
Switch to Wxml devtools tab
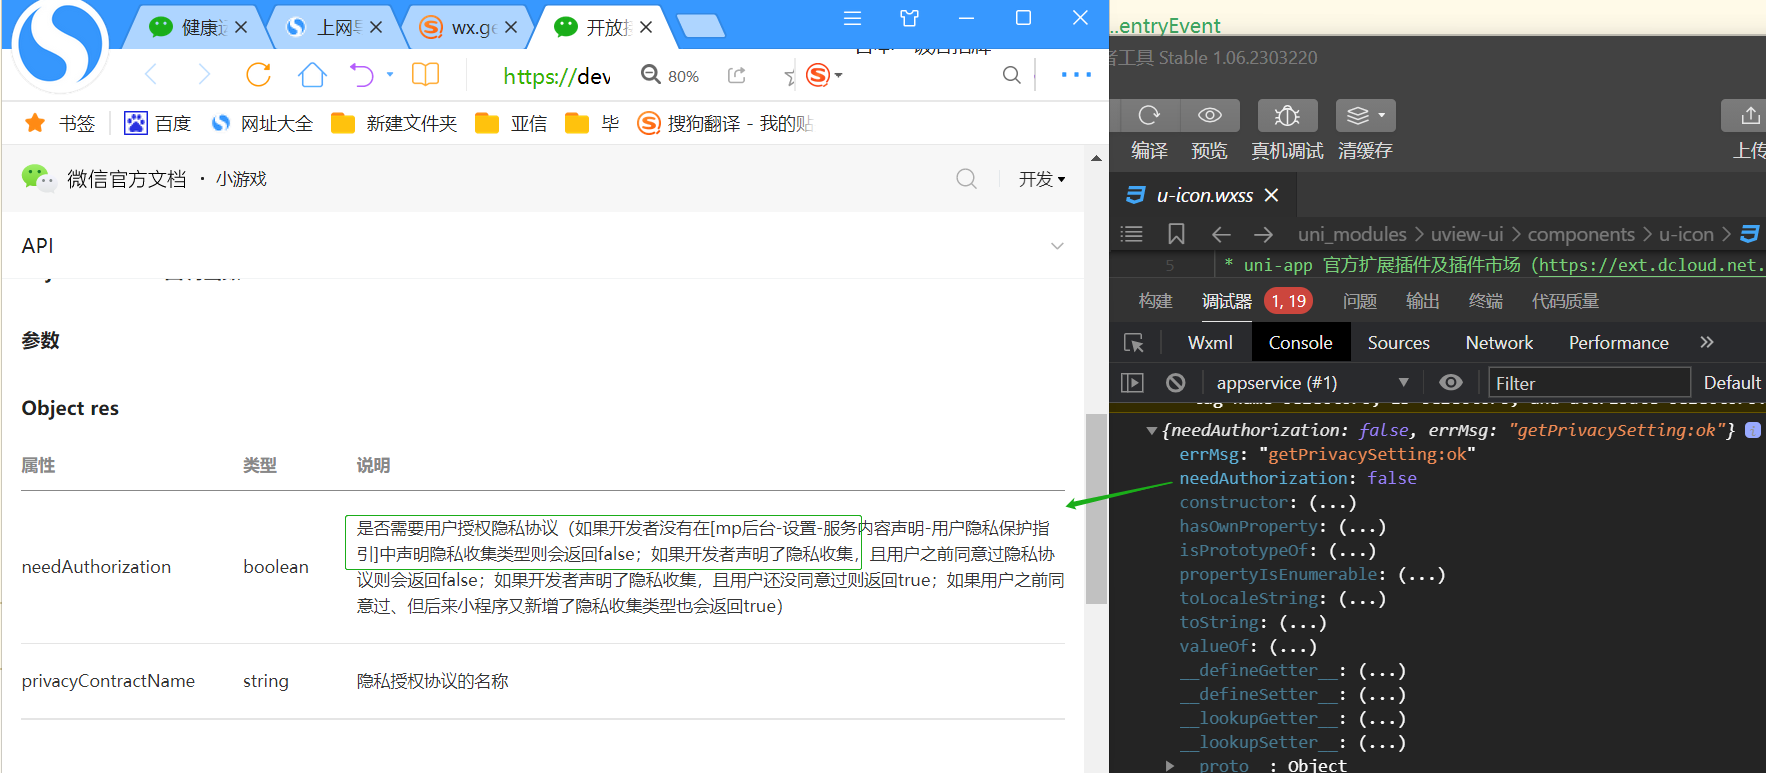(1210, 343)
